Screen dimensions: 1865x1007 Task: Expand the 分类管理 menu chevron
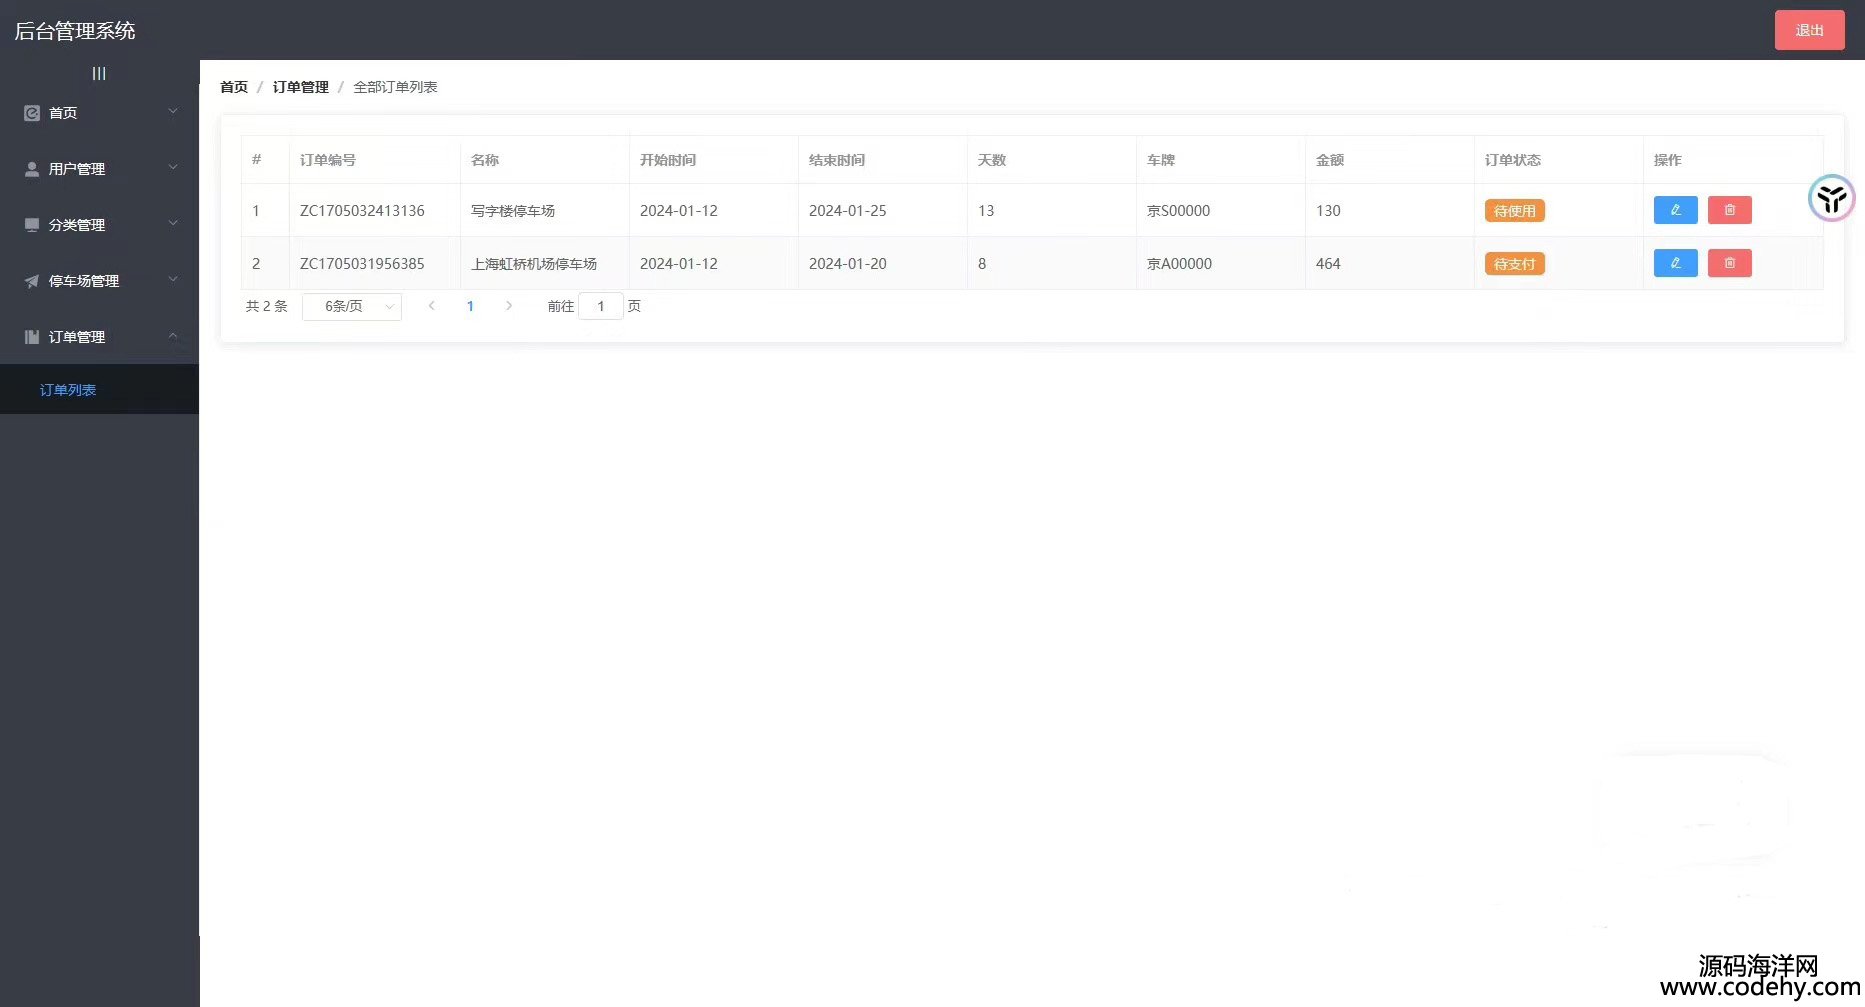173,223
